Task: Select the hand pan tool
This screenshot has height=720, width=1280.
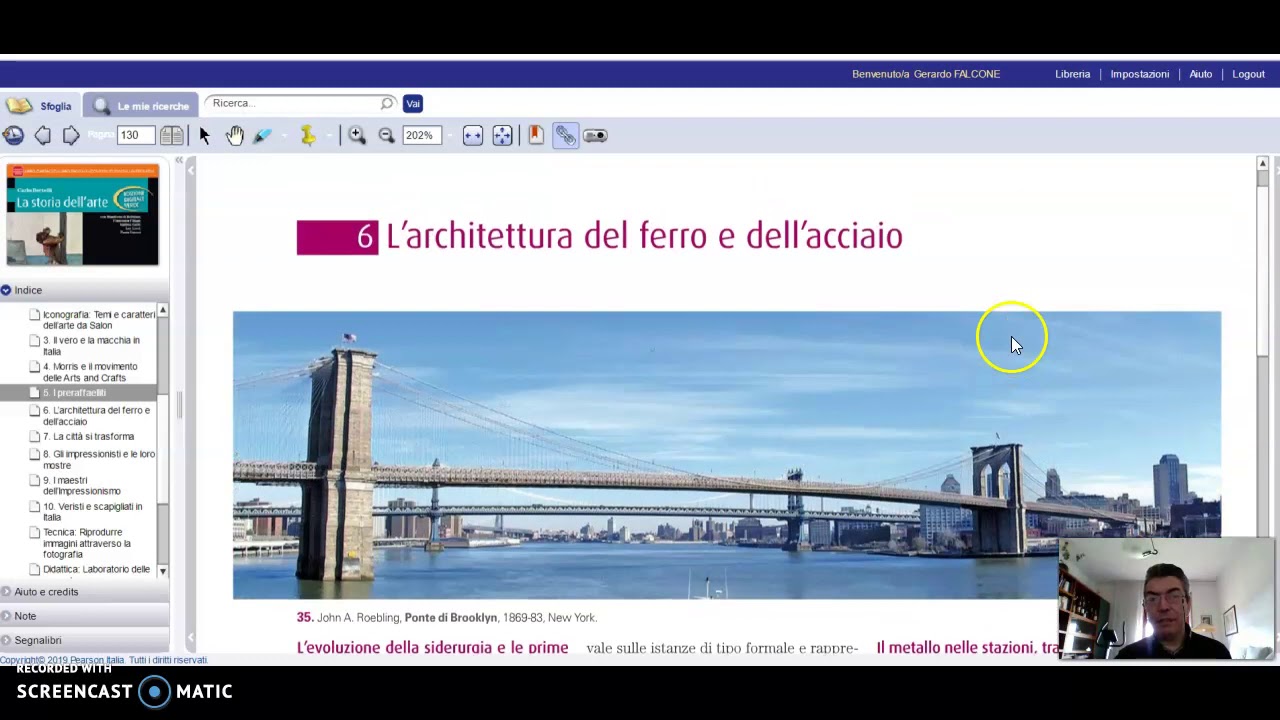Action: click(235, 135)
